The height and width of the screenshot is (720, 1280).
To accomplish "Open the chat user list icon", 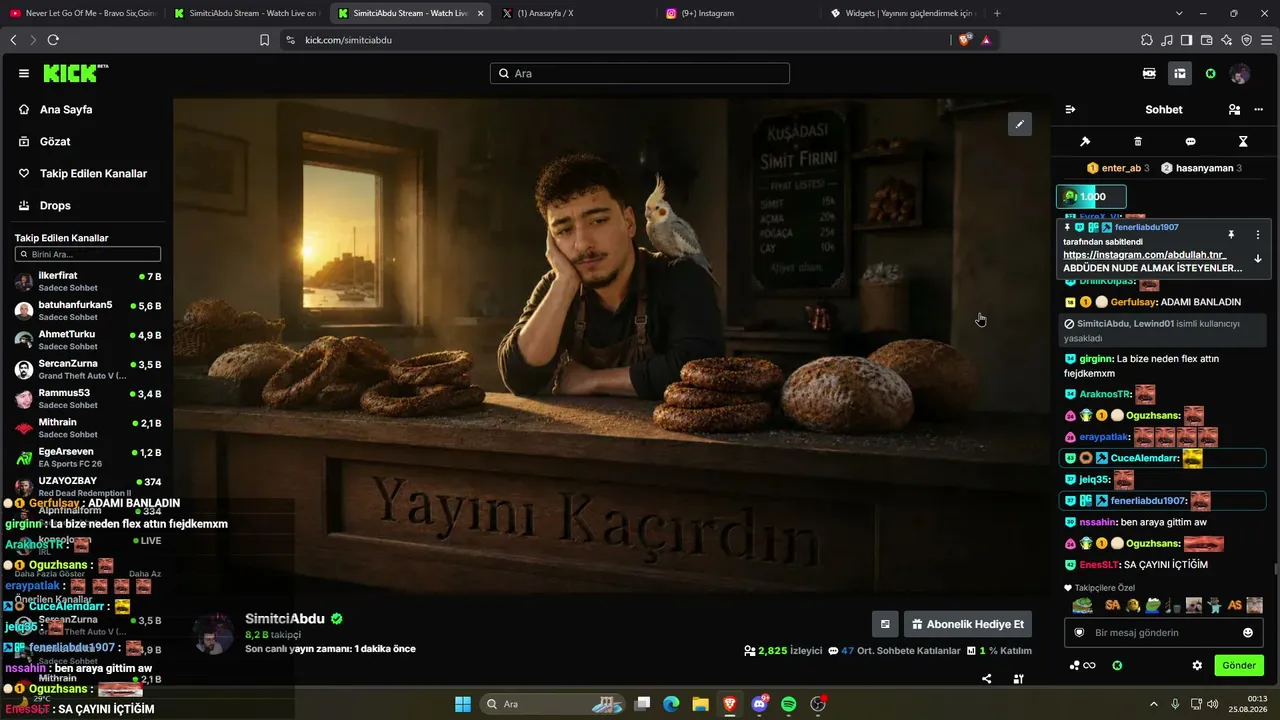I will pyautogui.click(x=1234, y=110).
